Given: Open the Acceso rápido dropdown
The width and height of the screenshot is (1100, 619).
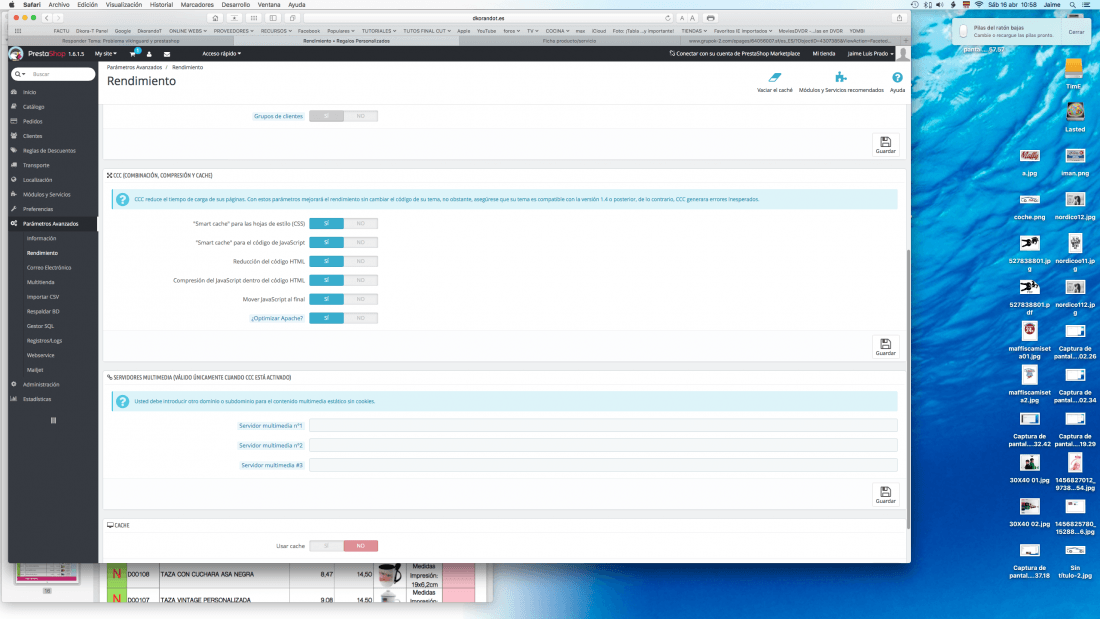Looking at the screenshot, I should coord(222,54).
